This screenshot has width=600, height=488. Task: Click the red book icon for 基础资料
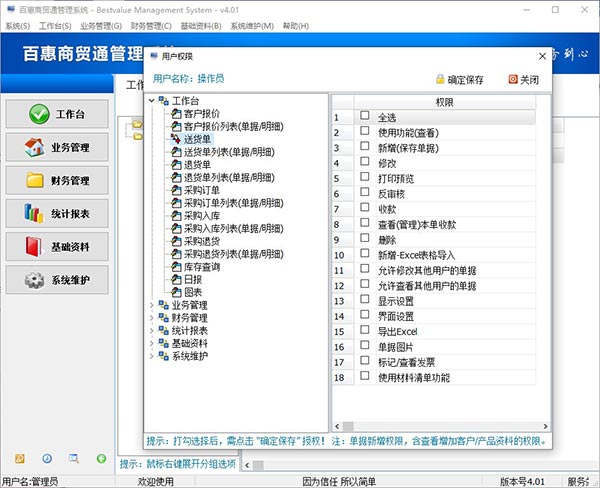coord(34,247)
